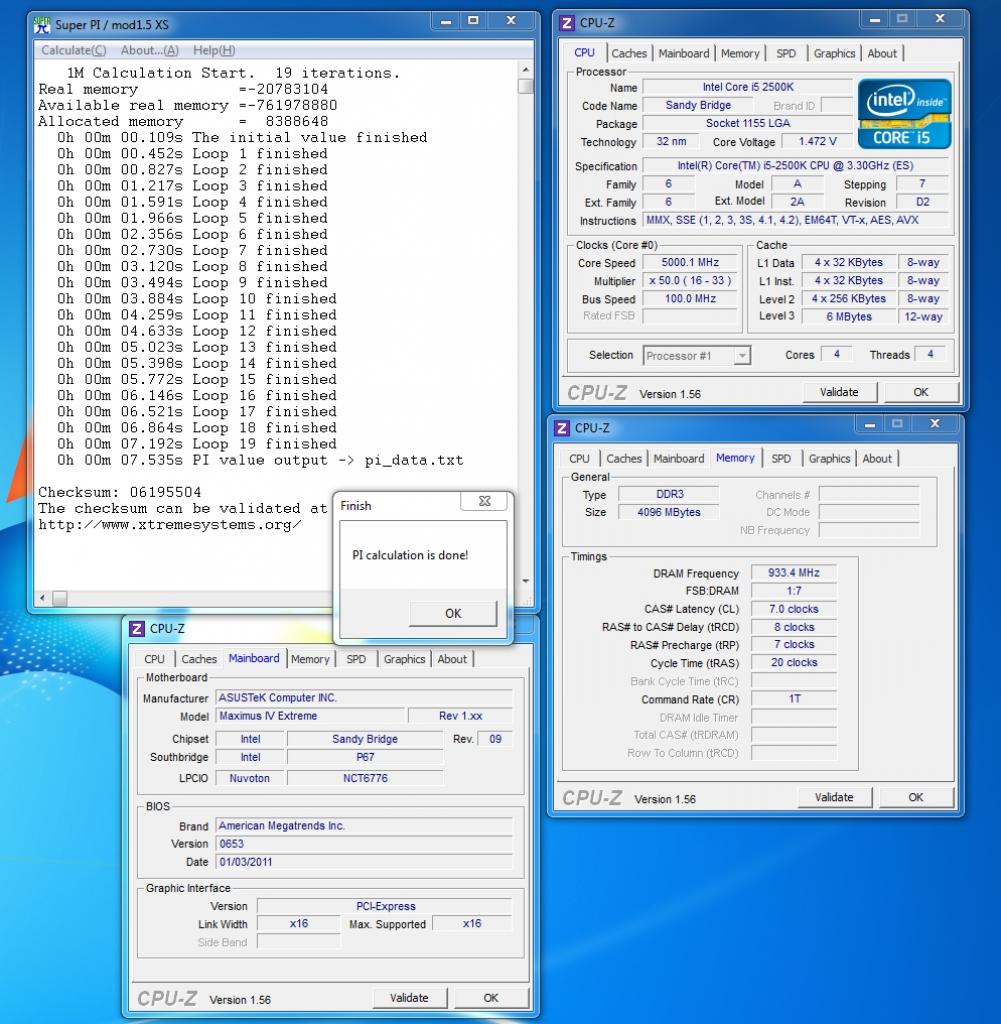
Task: Select About tab in the Memory CPU-Z window
Action: pyautogui.click(x=877, y=458)
